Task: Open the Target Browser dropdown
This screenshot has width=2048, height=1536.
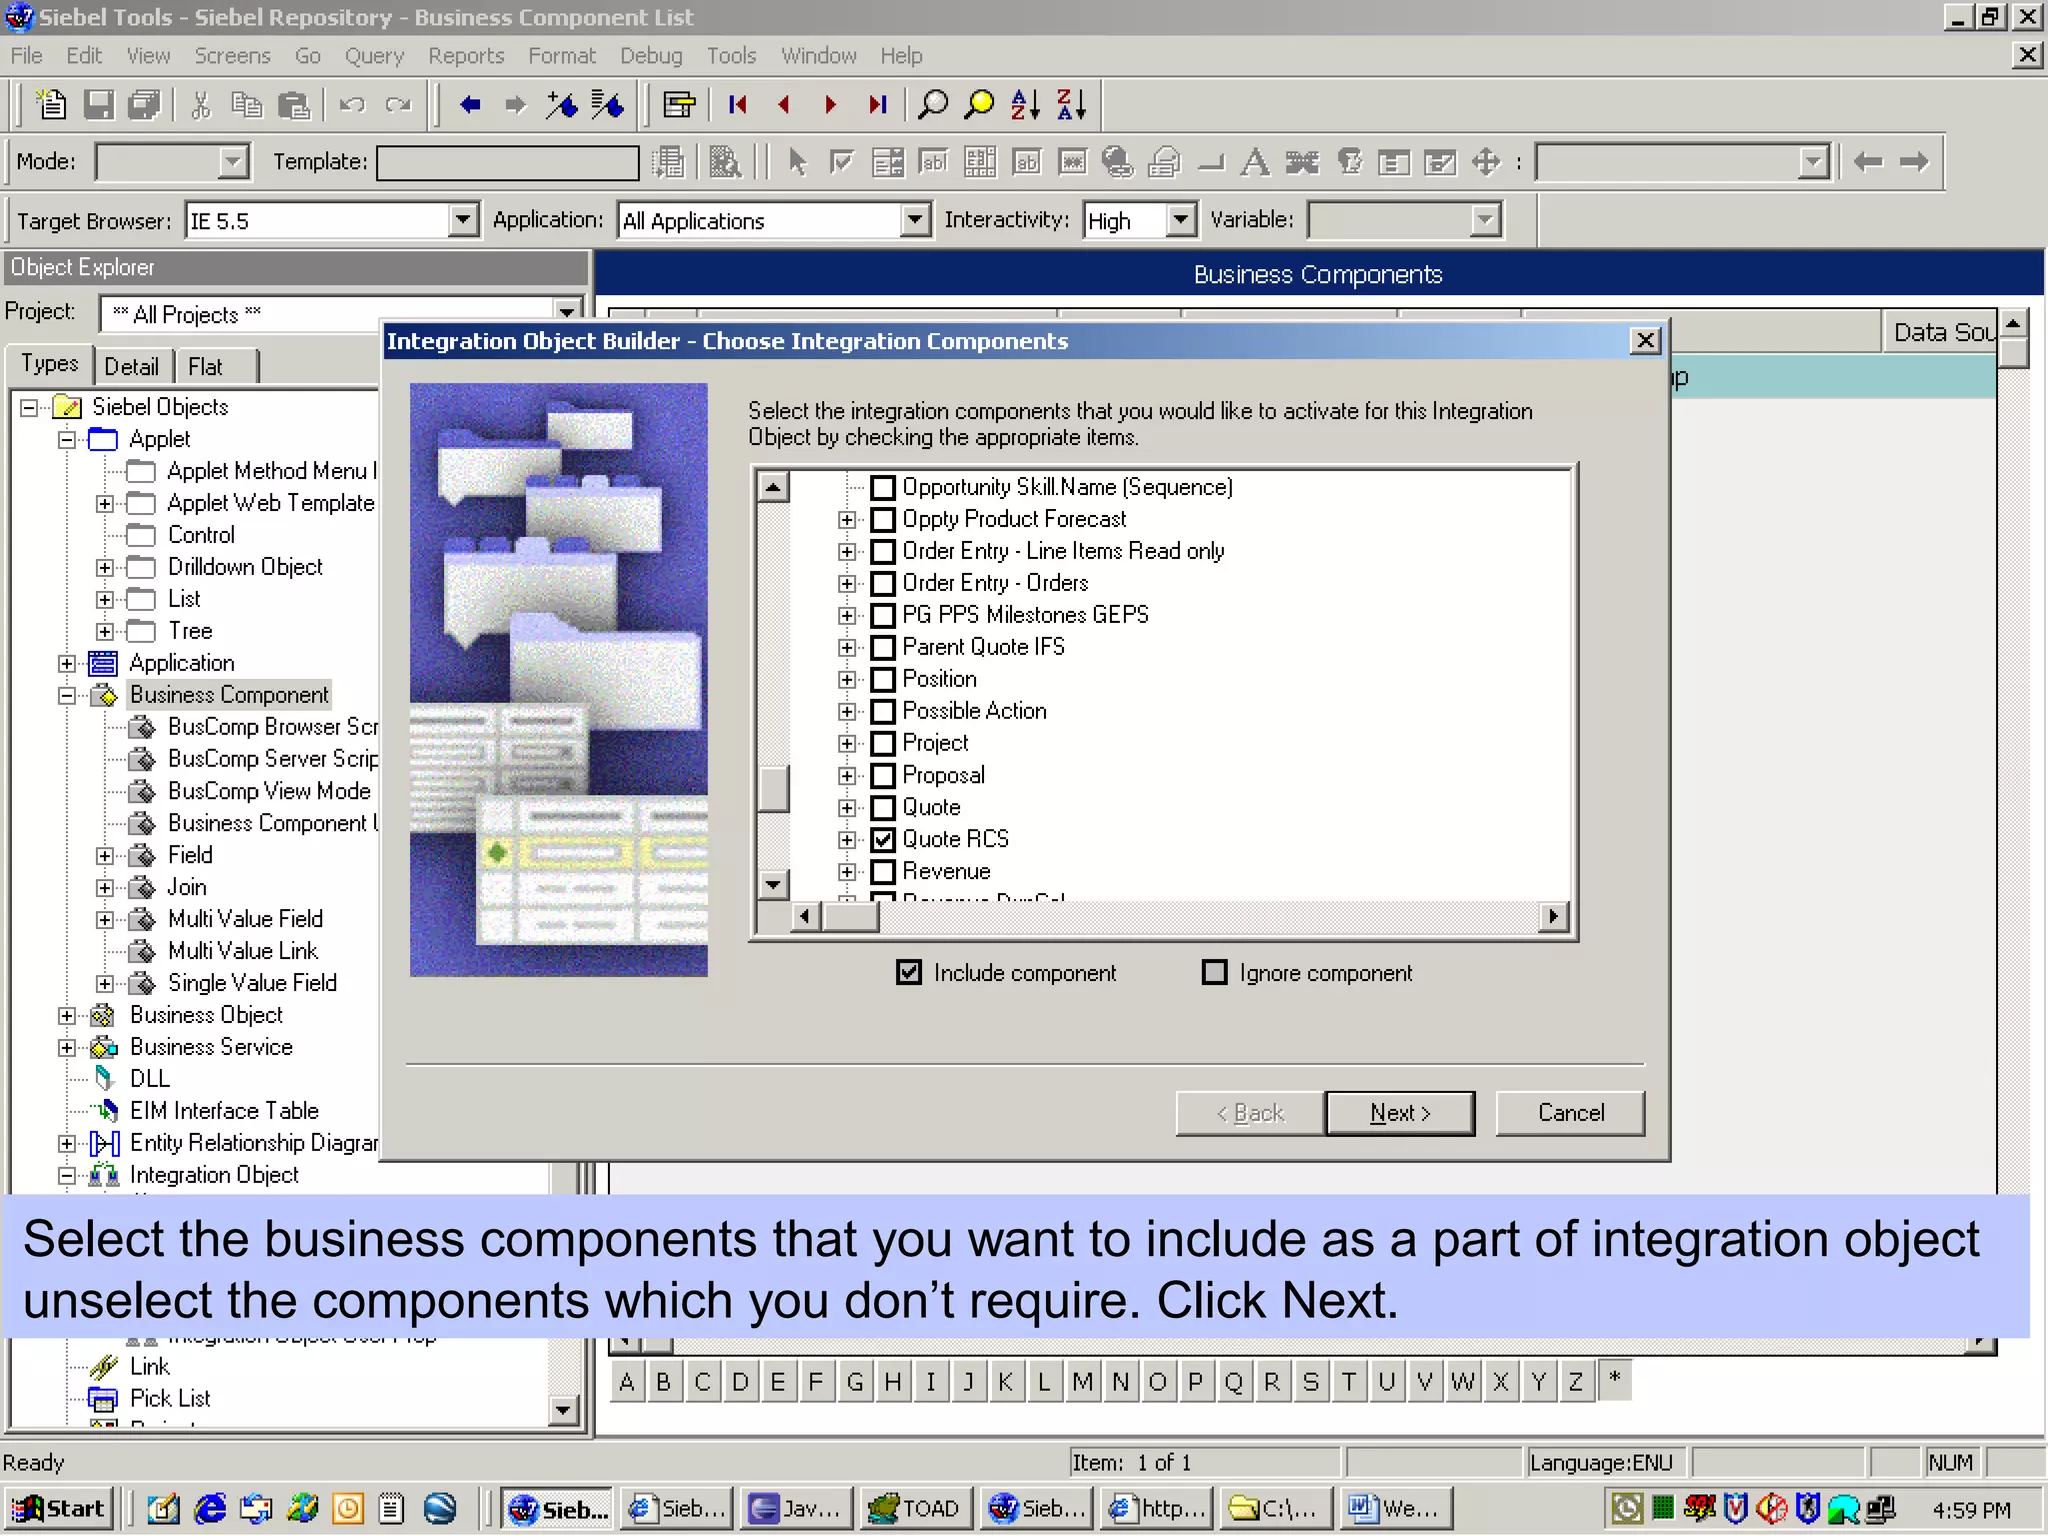Action: pos(463,219)
